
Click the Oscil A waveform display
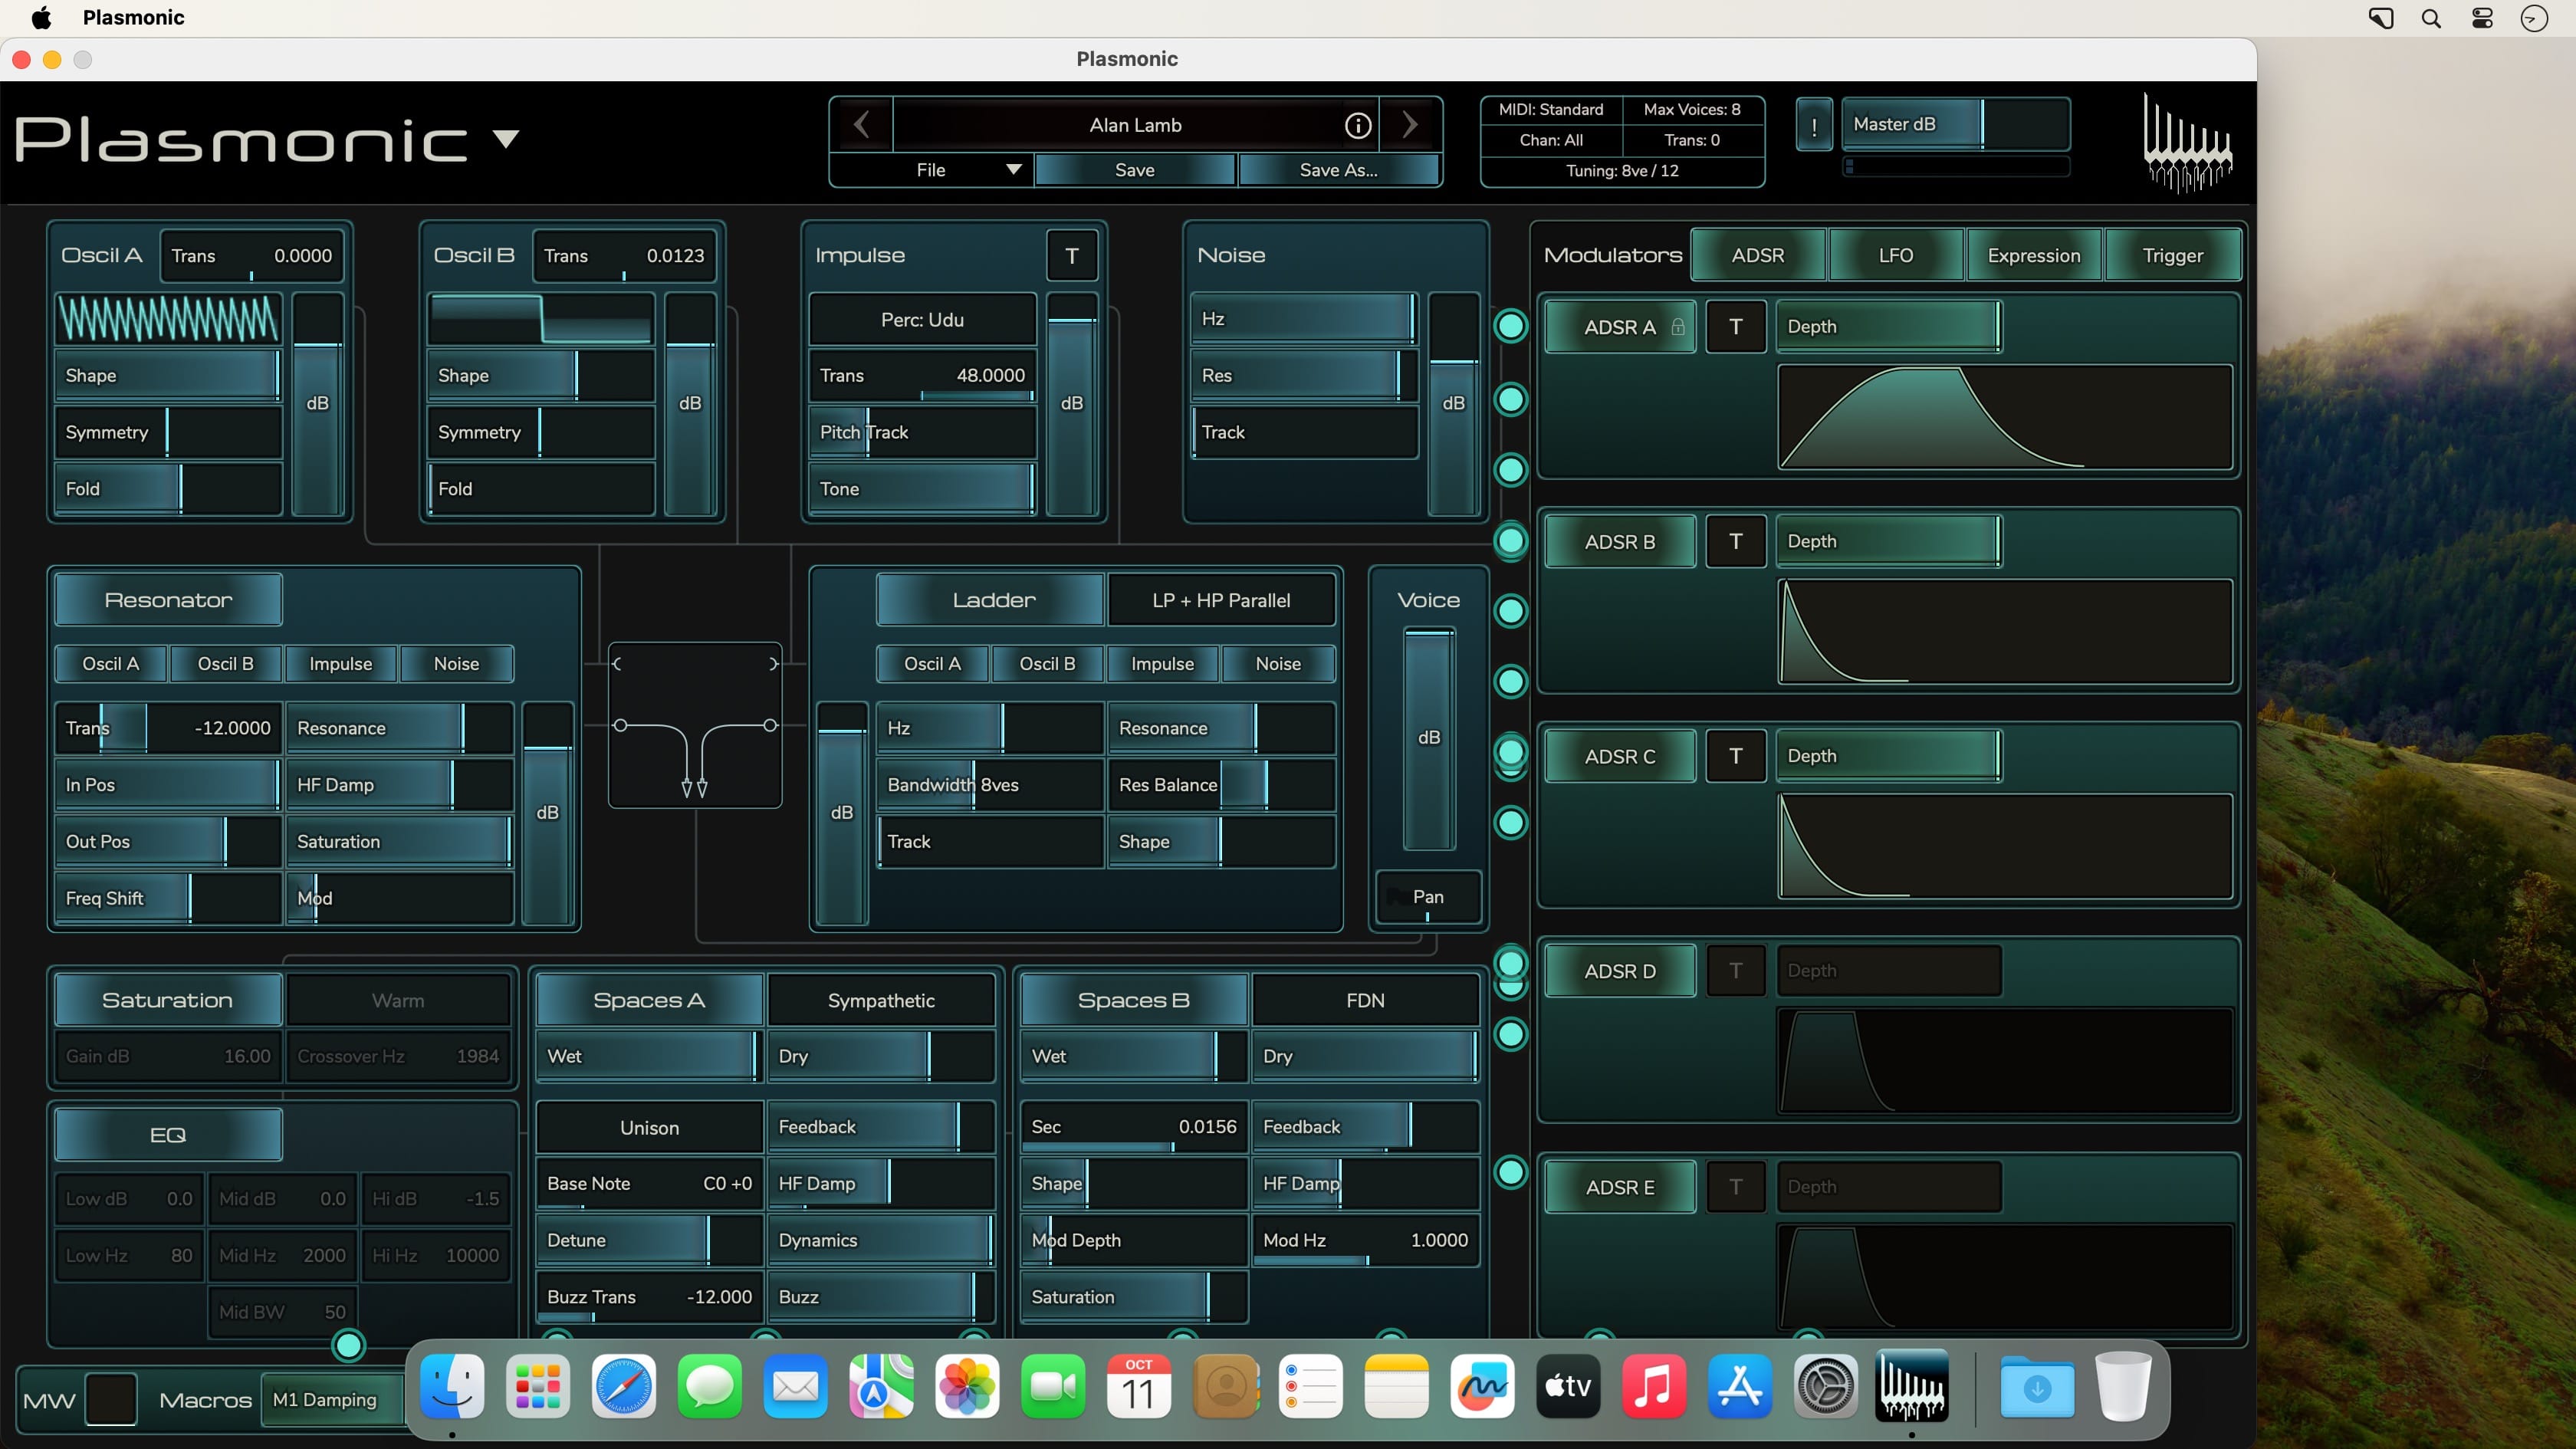tap(168, 320)
